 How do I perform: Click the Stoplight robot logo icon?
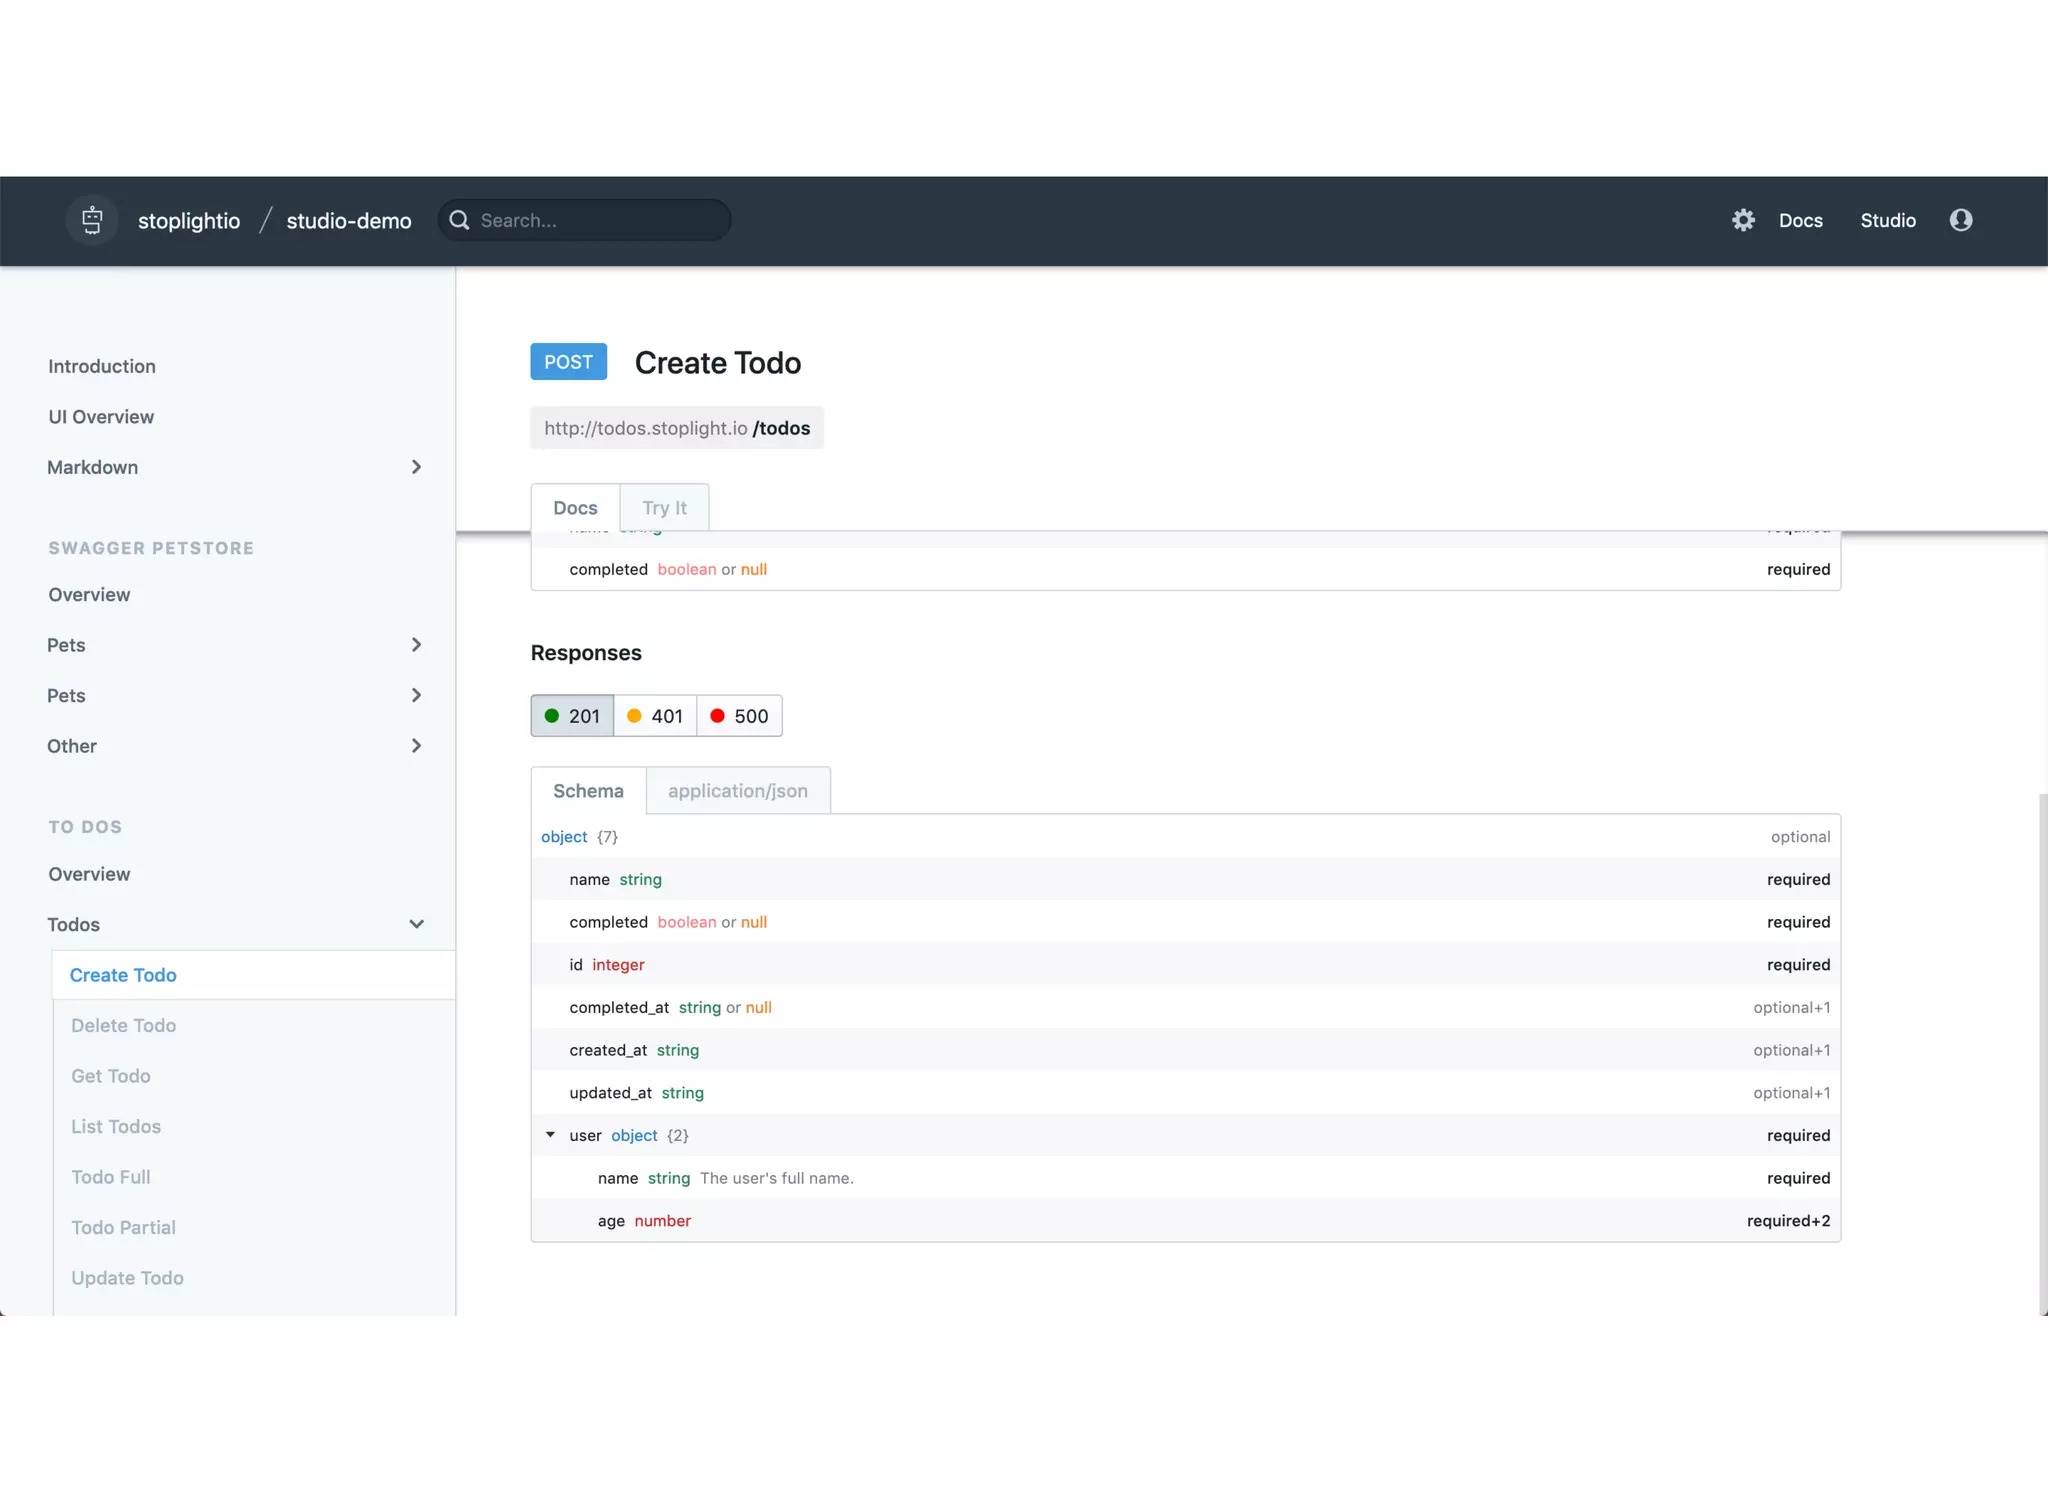92,220
